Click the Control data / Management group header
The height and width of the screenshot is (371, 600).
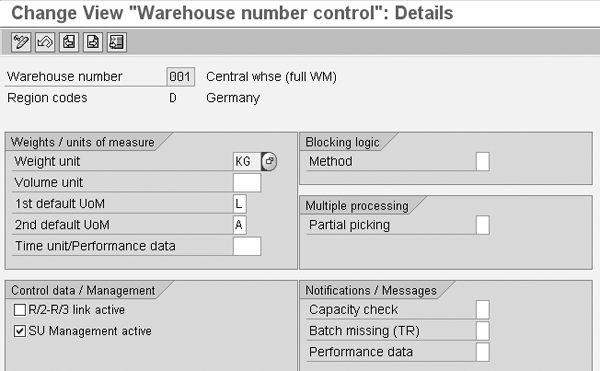point(83,290)
